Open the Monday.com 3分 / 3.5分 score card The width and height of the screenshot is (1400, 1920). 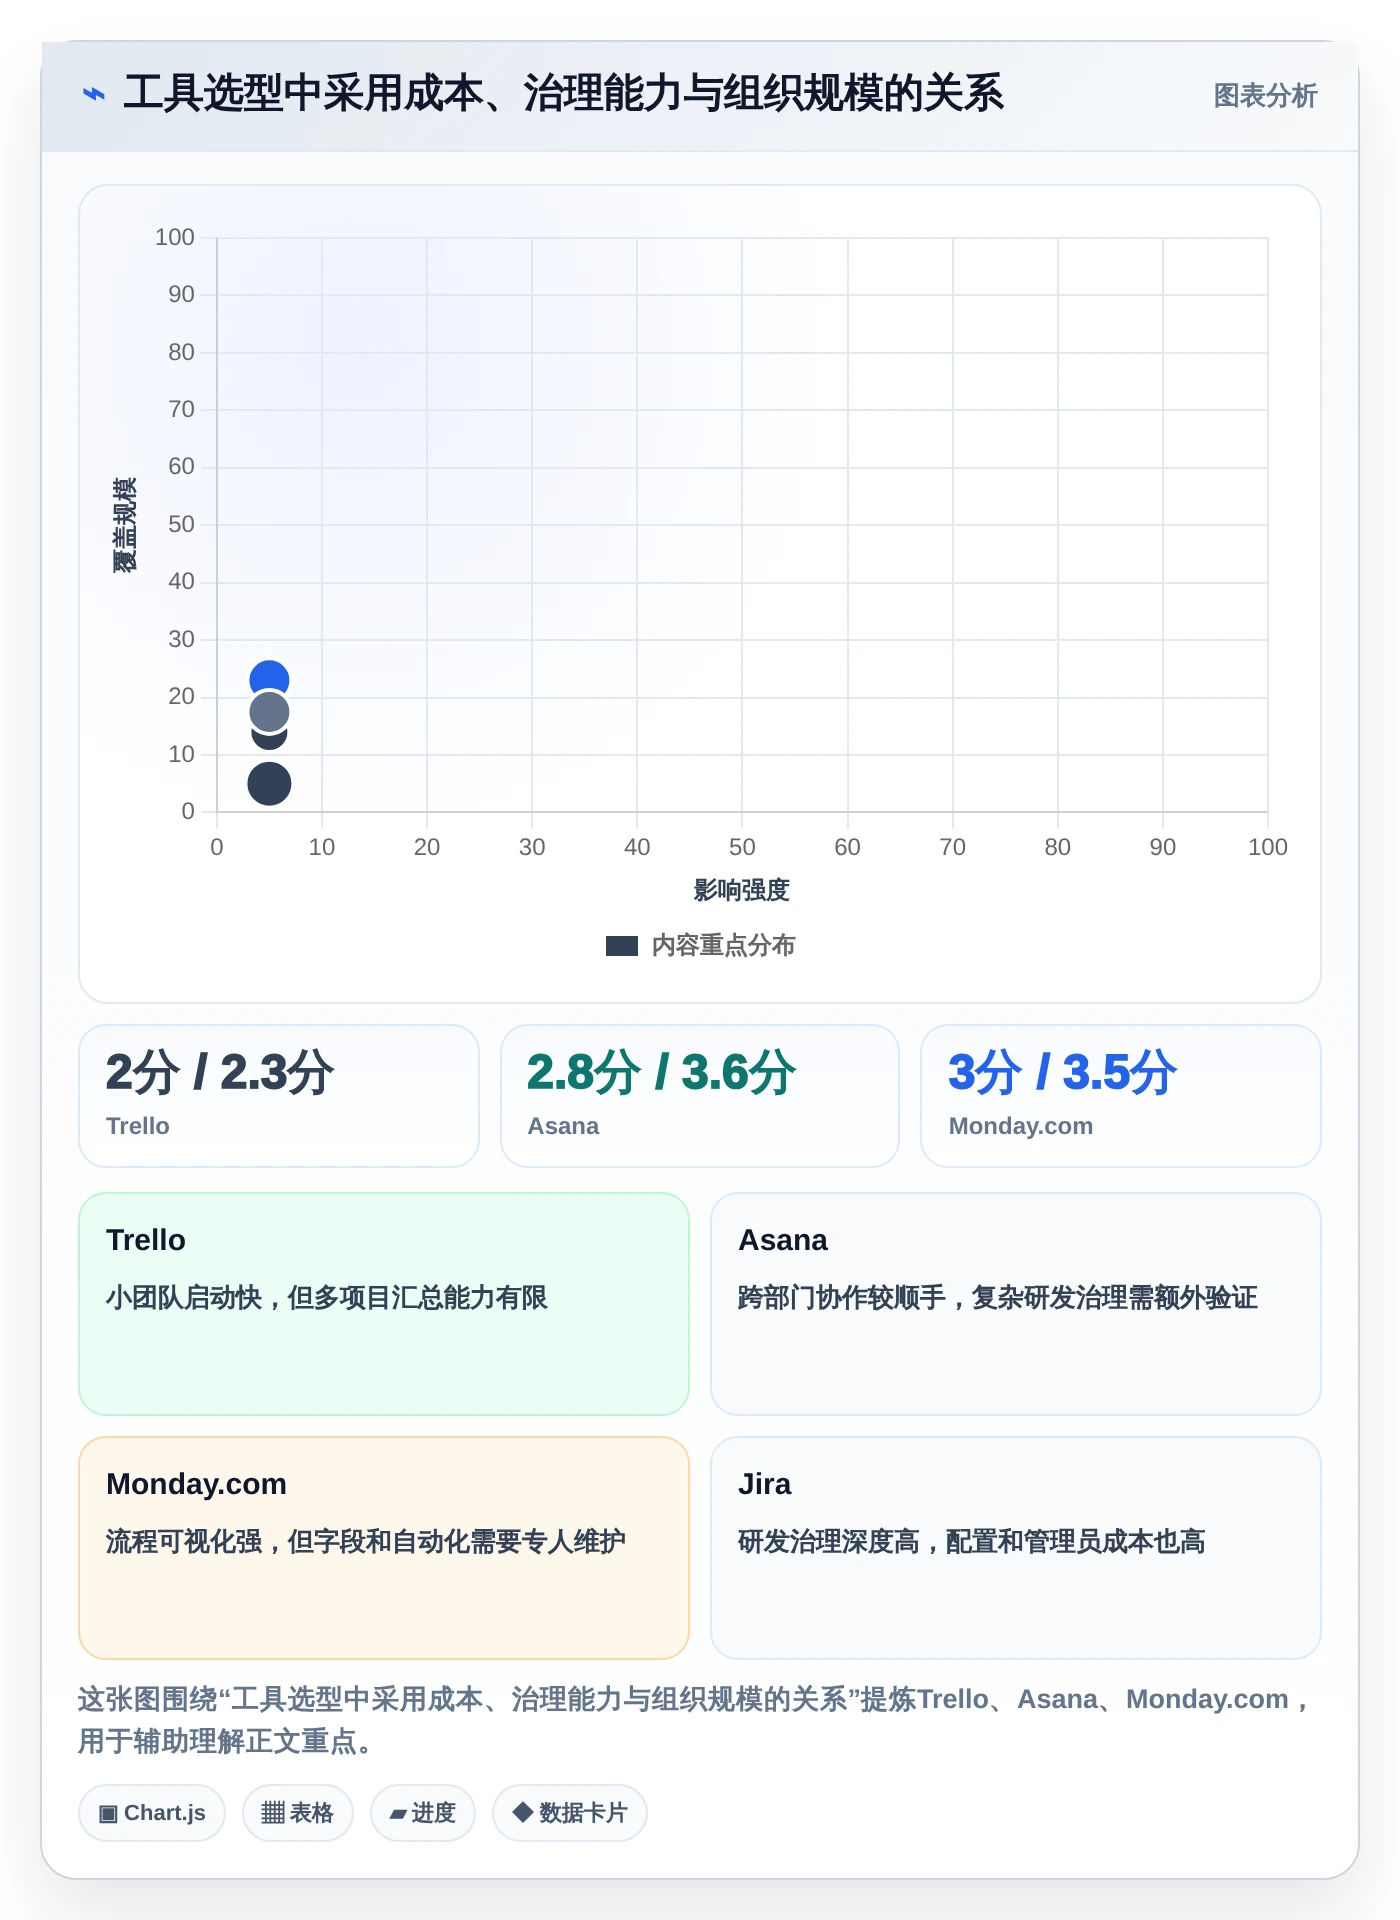click(1121, 1096)
